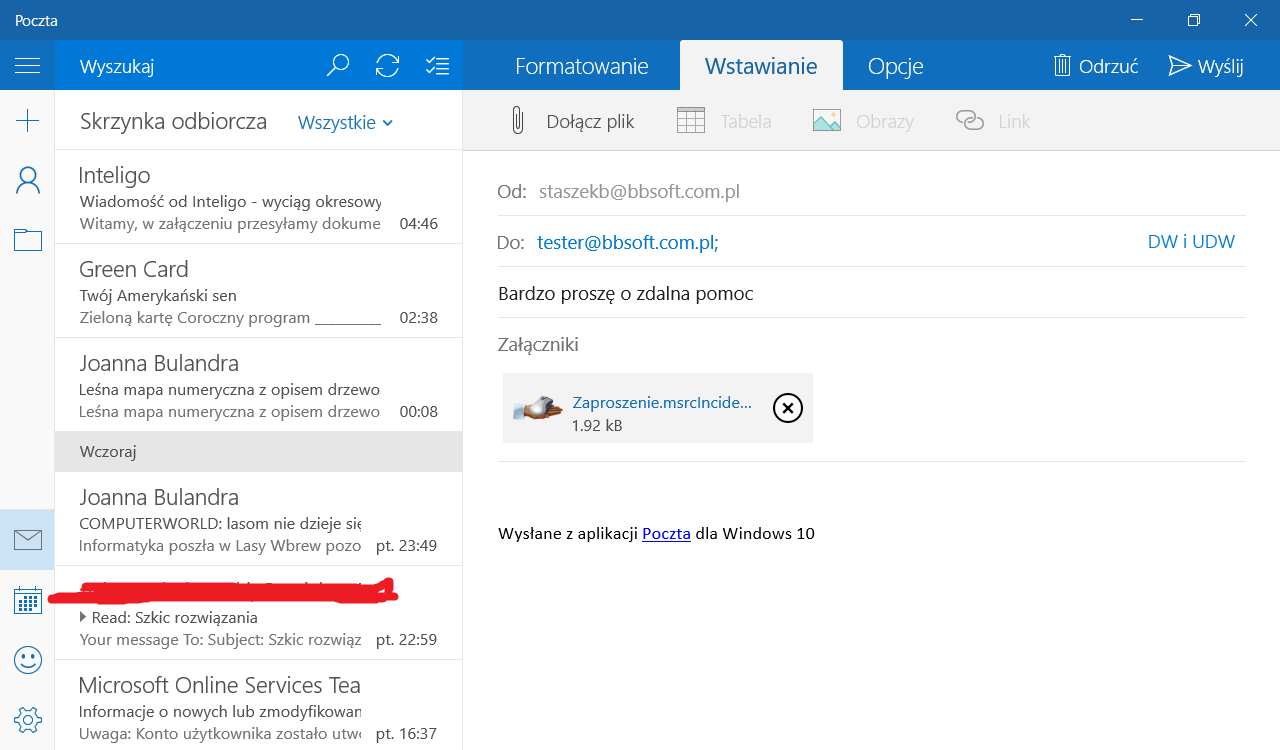
Task: Send feedback via smiley icon
Action: coord(27,660)
